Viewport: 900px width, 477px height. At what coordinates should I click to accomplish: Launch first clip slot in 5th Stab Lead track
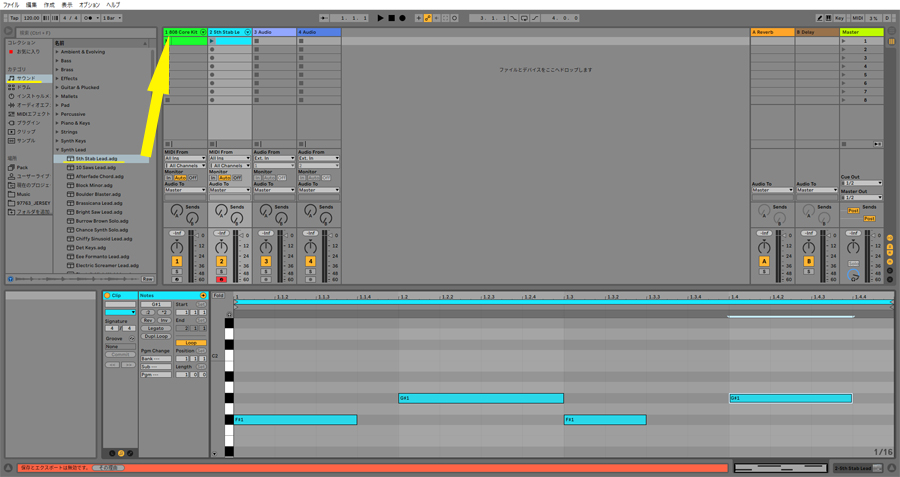tap(212, 41)
